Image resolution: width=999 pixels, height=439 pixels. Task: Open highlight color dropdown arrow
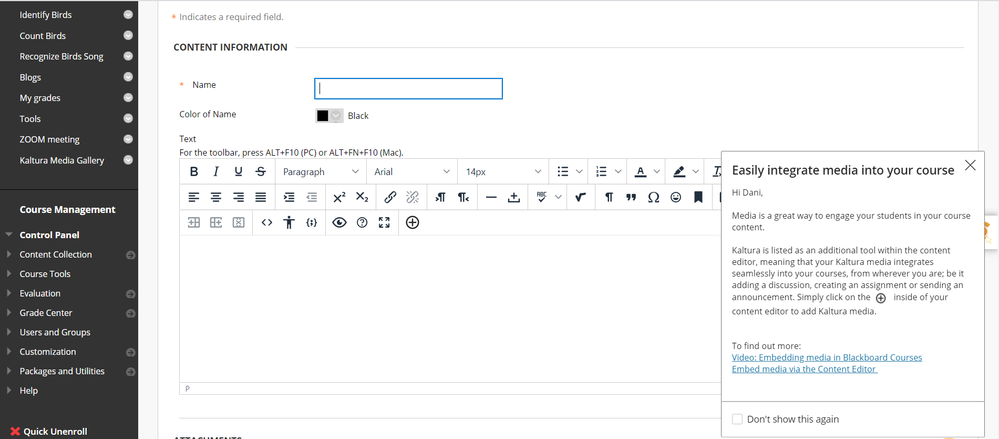pyautogui.click(x=695, y=171)
